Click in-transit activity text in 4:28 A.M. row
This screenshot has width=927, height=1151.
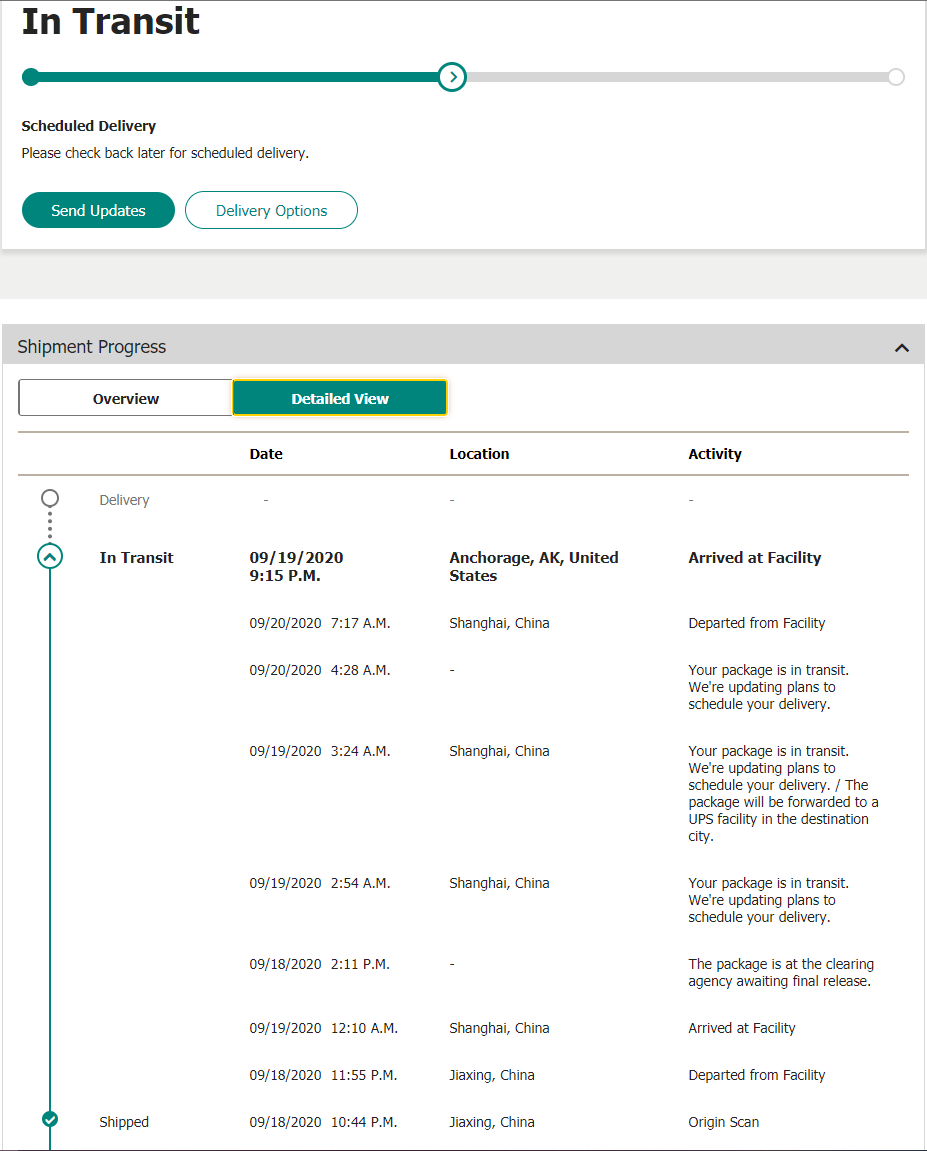768,687
